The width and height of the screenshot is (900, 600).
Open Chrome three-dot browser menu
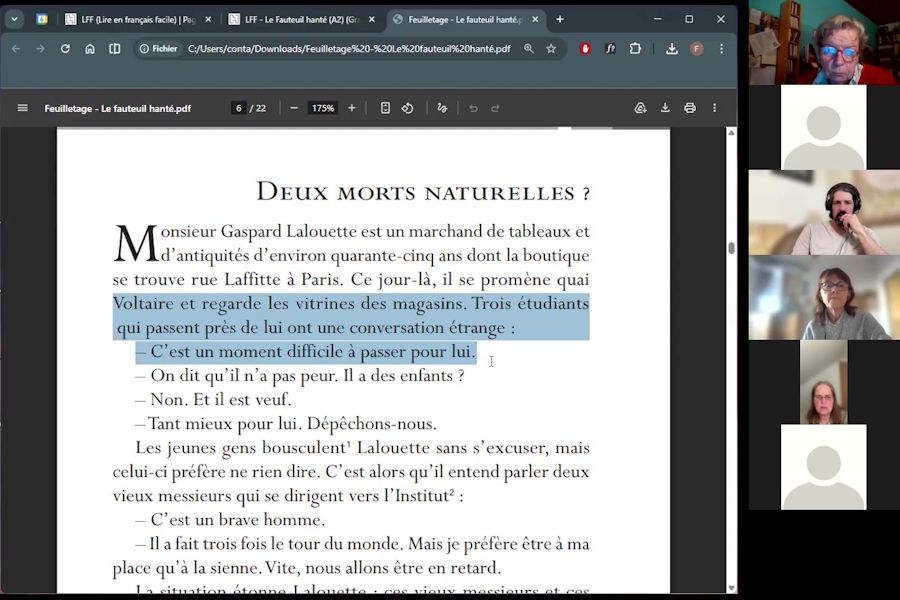721,48
